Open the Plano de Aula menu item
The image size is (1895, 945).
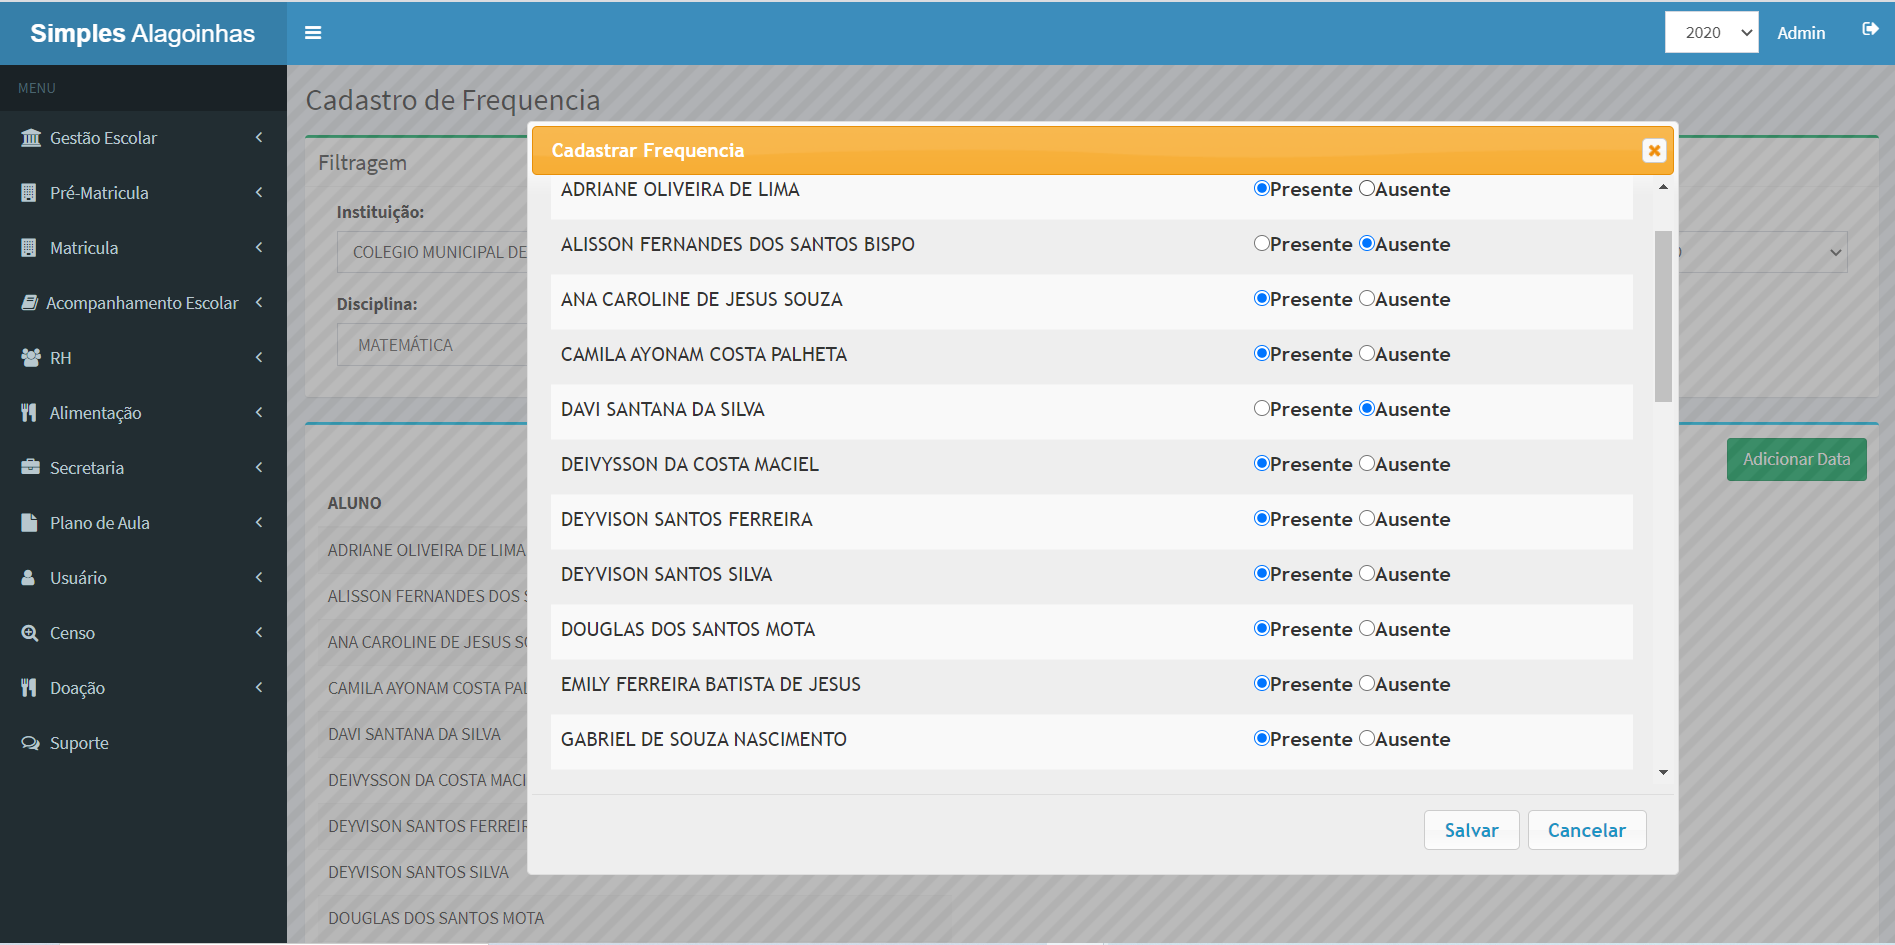(x=143, y=523)
